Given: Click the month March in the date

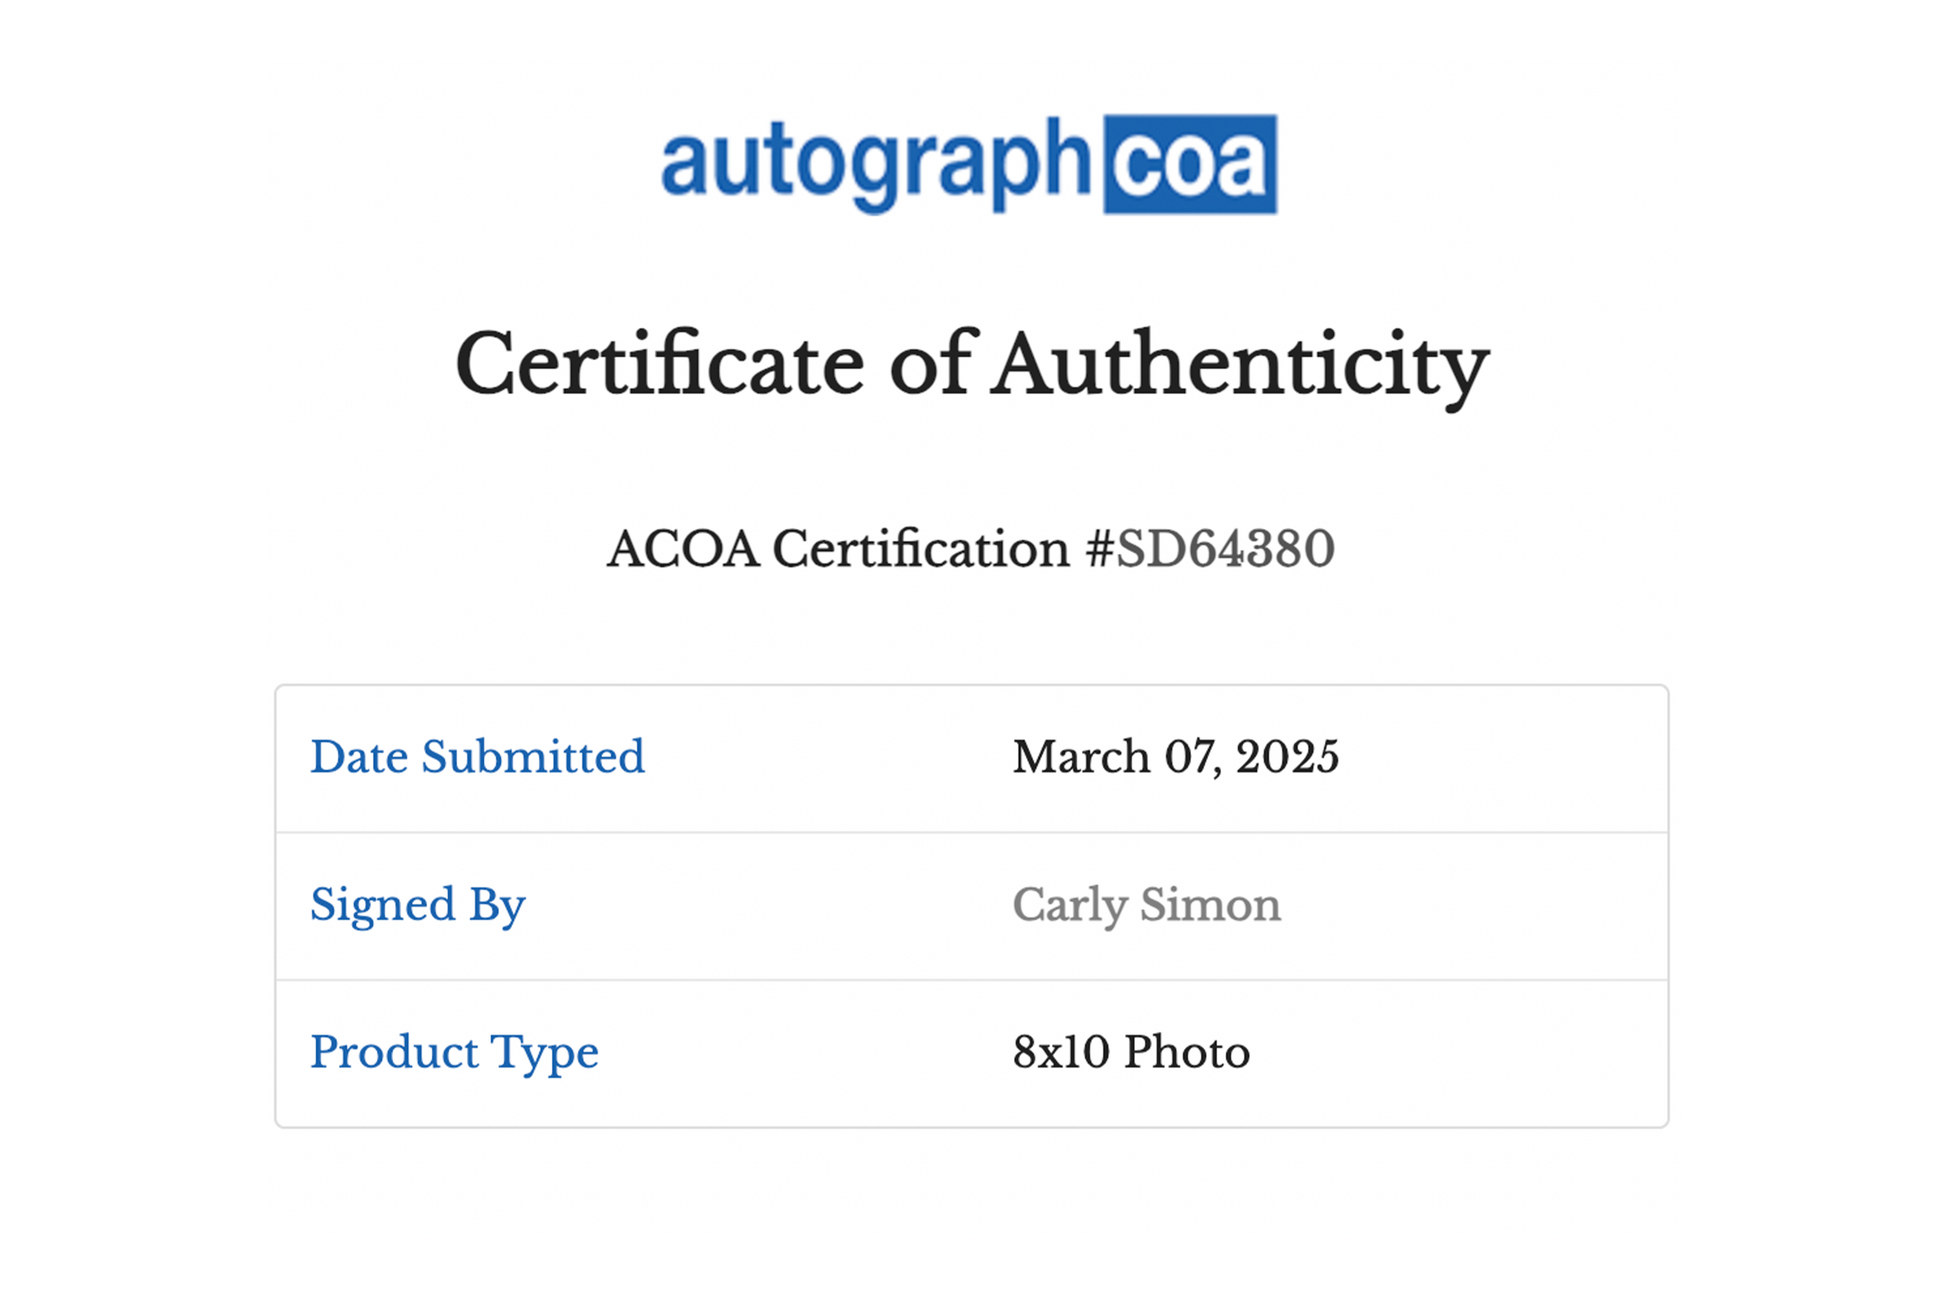Looking at the screenshot, I should pos(1081,757).
